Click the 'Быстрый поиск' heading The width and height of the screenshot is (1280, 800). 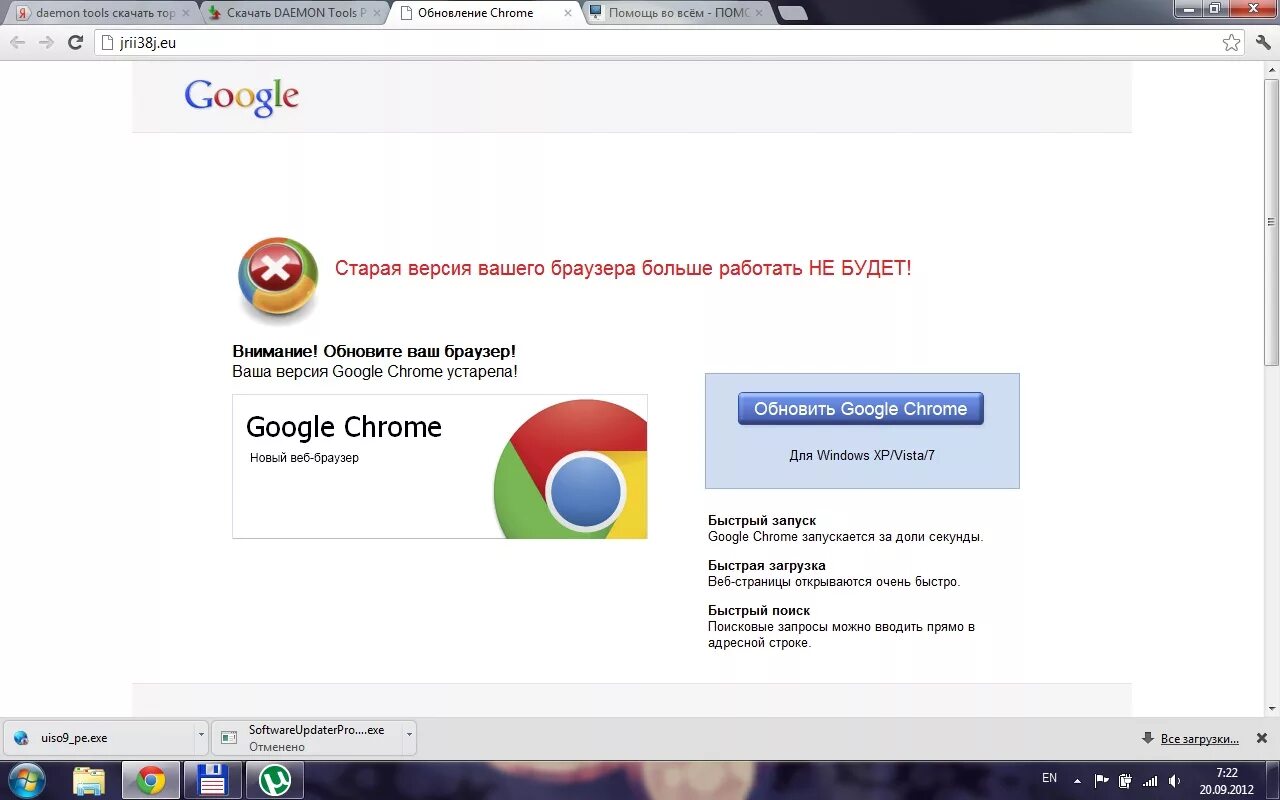pyautogui.click(x=758, y=610)
